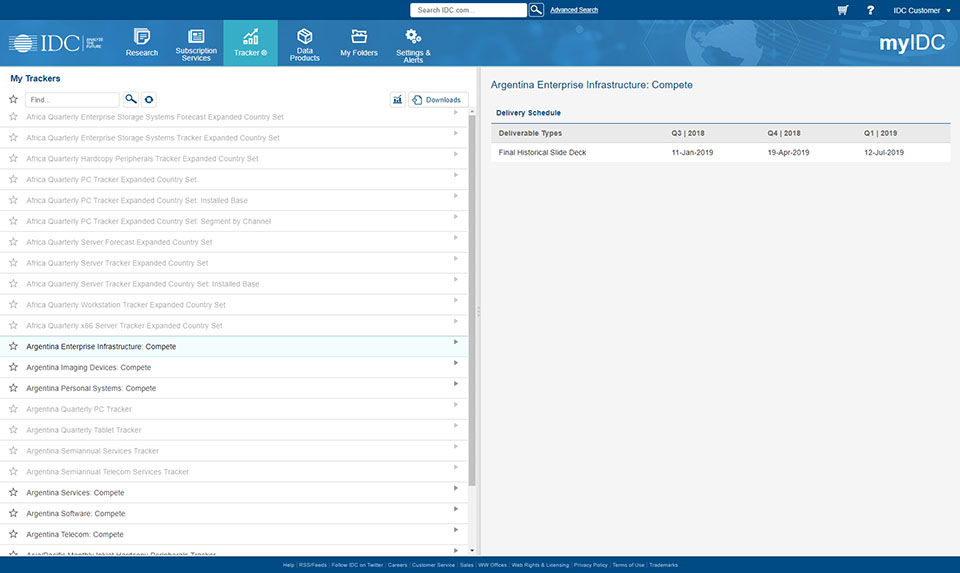Click the Q3 | 2018 column header
This screenshot has width=960, height=573.
(688, 133)
